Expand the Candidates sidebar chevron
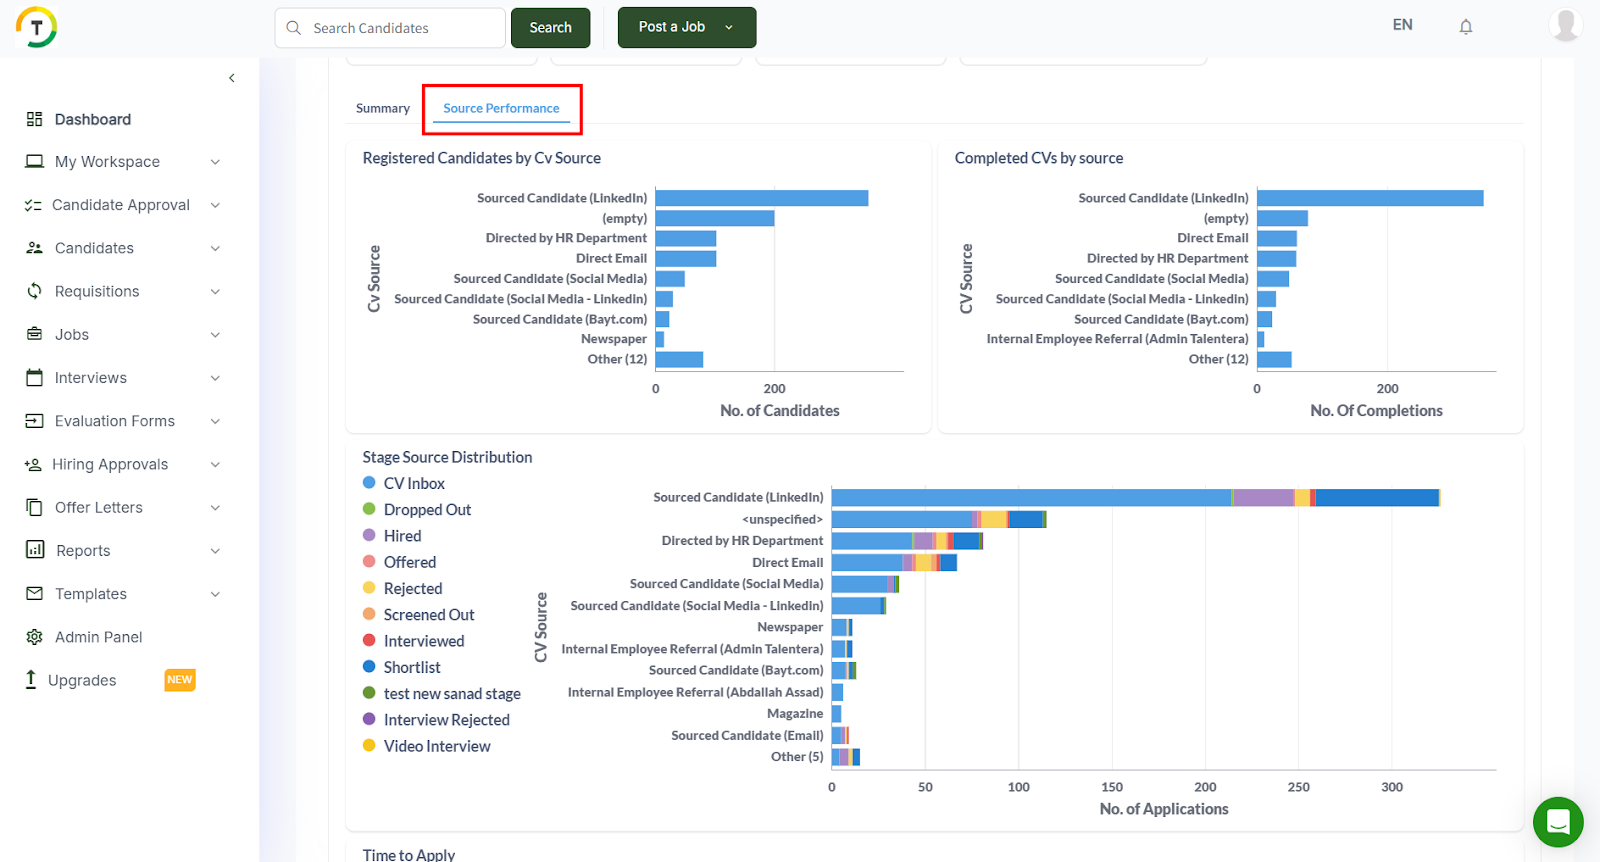Image resolution: width=1600 pixels, height=862 pixels. [215, 248]
